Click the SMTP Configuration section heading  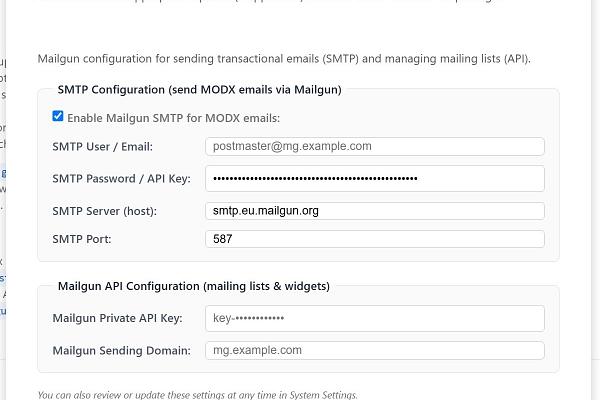click(x=199, y=90)
